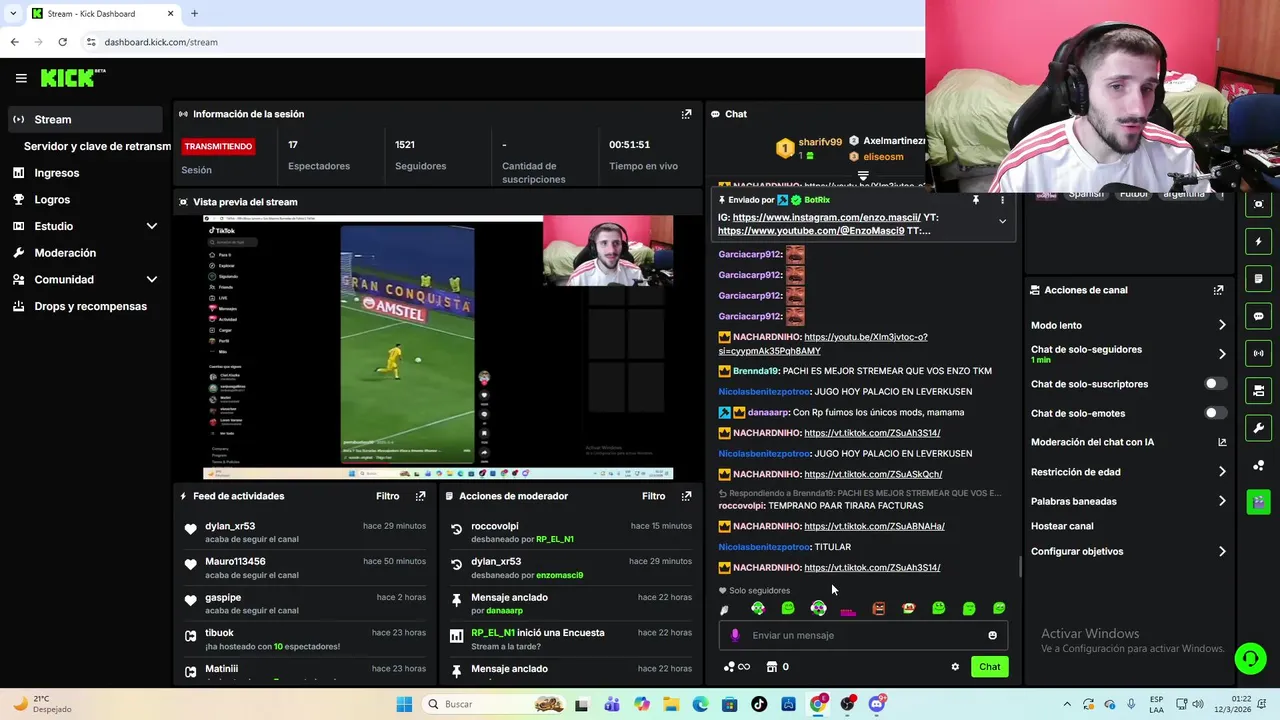Click the chat scrollbar
Viewport: 1280px width, 720px height.
[1020, 567]
